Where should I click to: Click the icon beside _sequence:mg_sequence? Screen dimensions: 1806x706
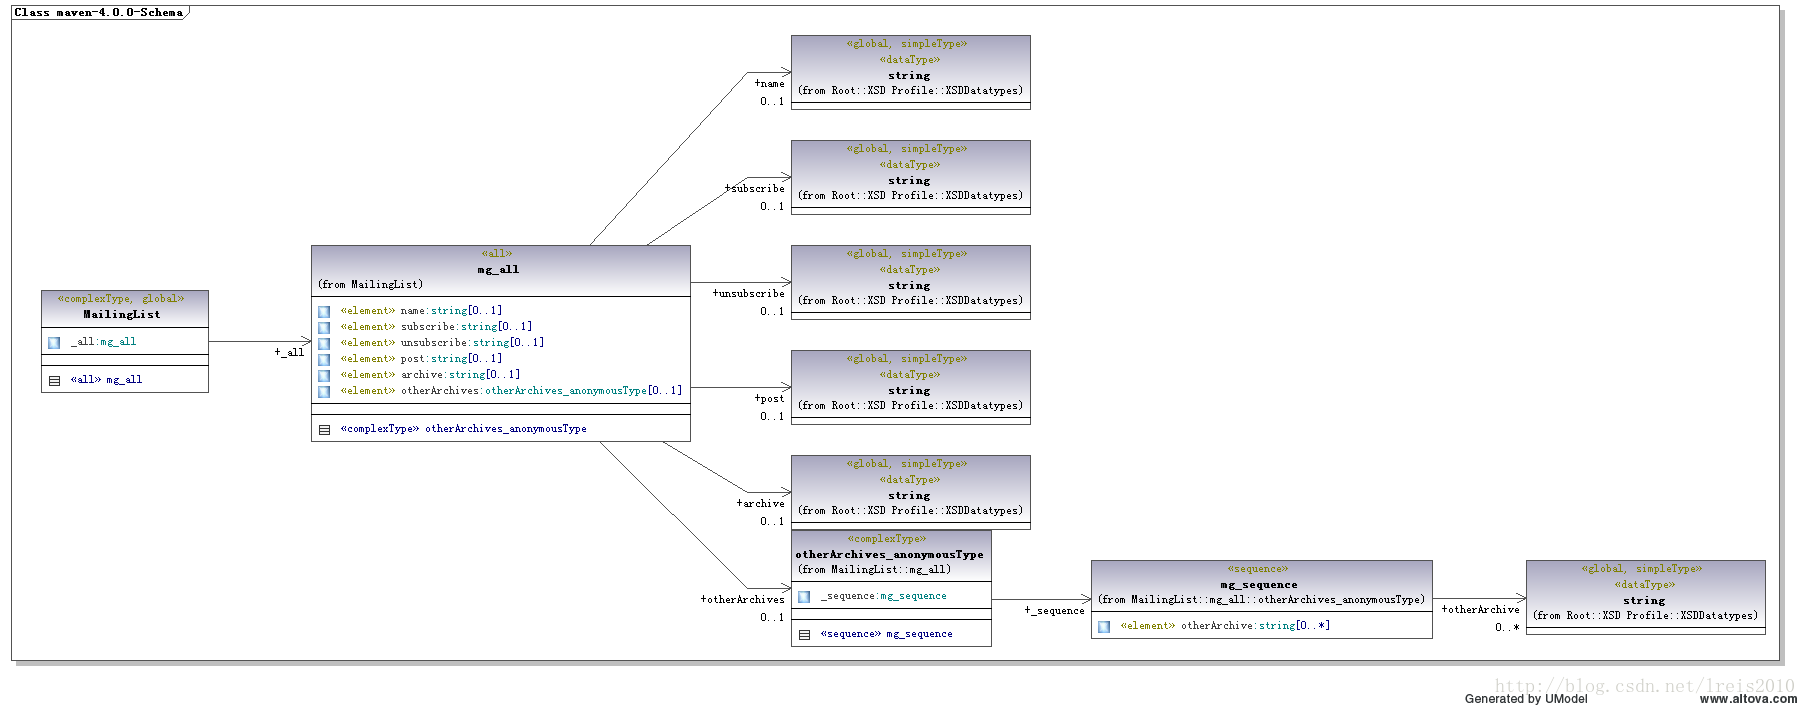click(804, 597)
